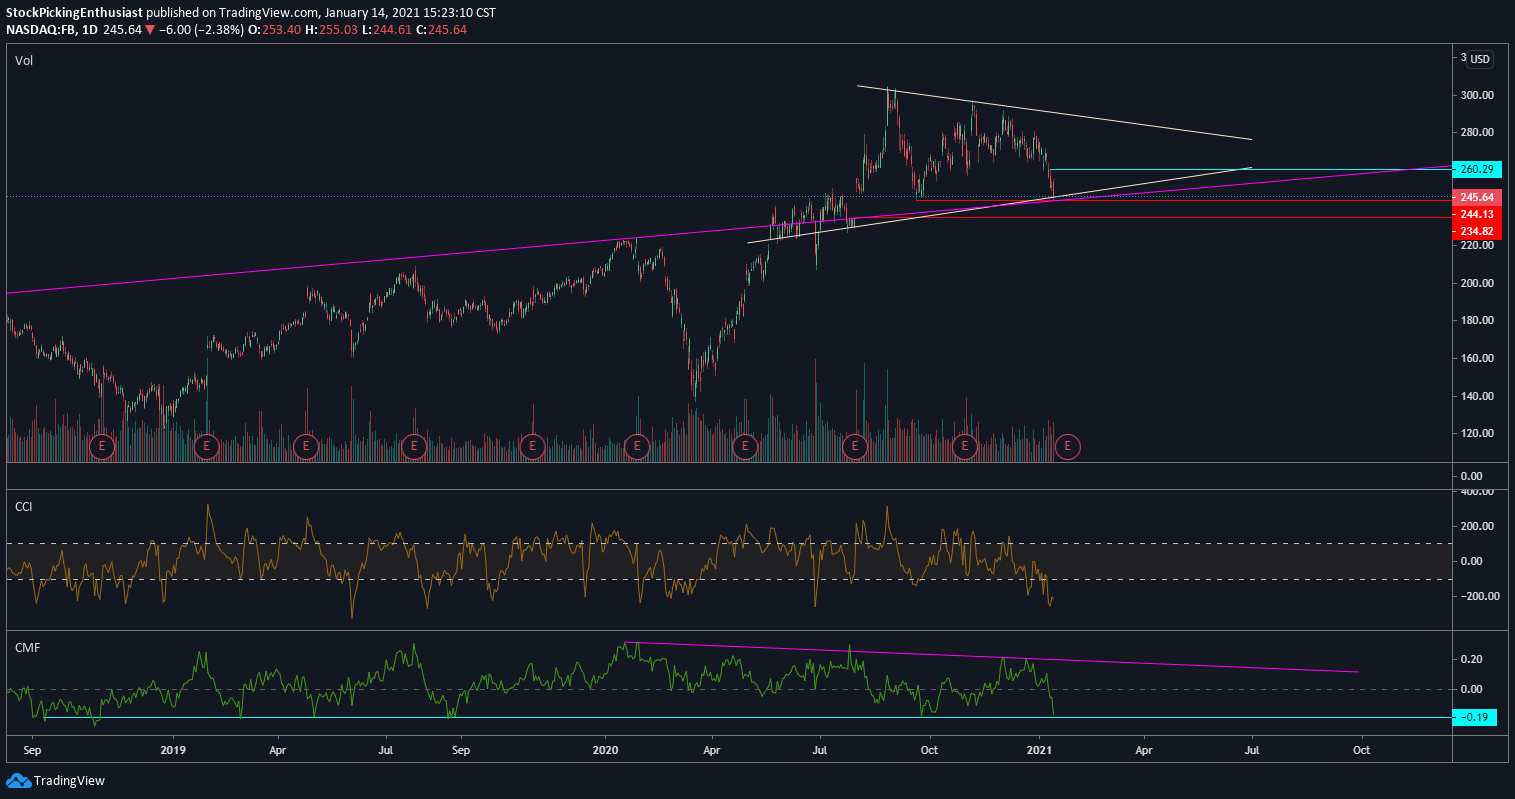
Task: Click the earnings marker nearest 2021 on the time axis
Action: pyautogui.click(x=1067, y=446)
